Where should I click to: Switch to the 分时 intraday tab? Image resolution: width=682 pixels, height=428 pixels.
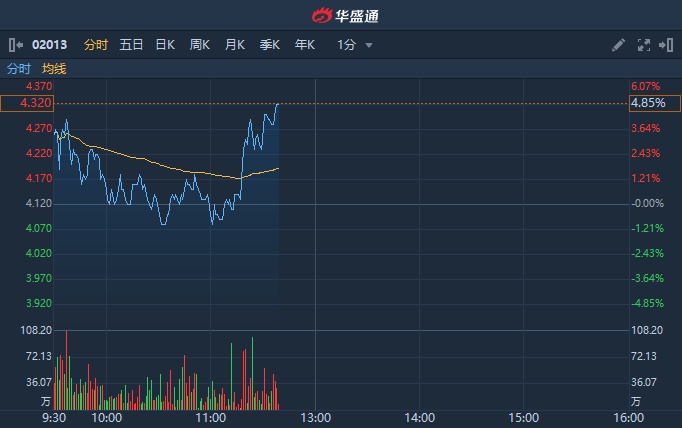click(x=96, y=45)
